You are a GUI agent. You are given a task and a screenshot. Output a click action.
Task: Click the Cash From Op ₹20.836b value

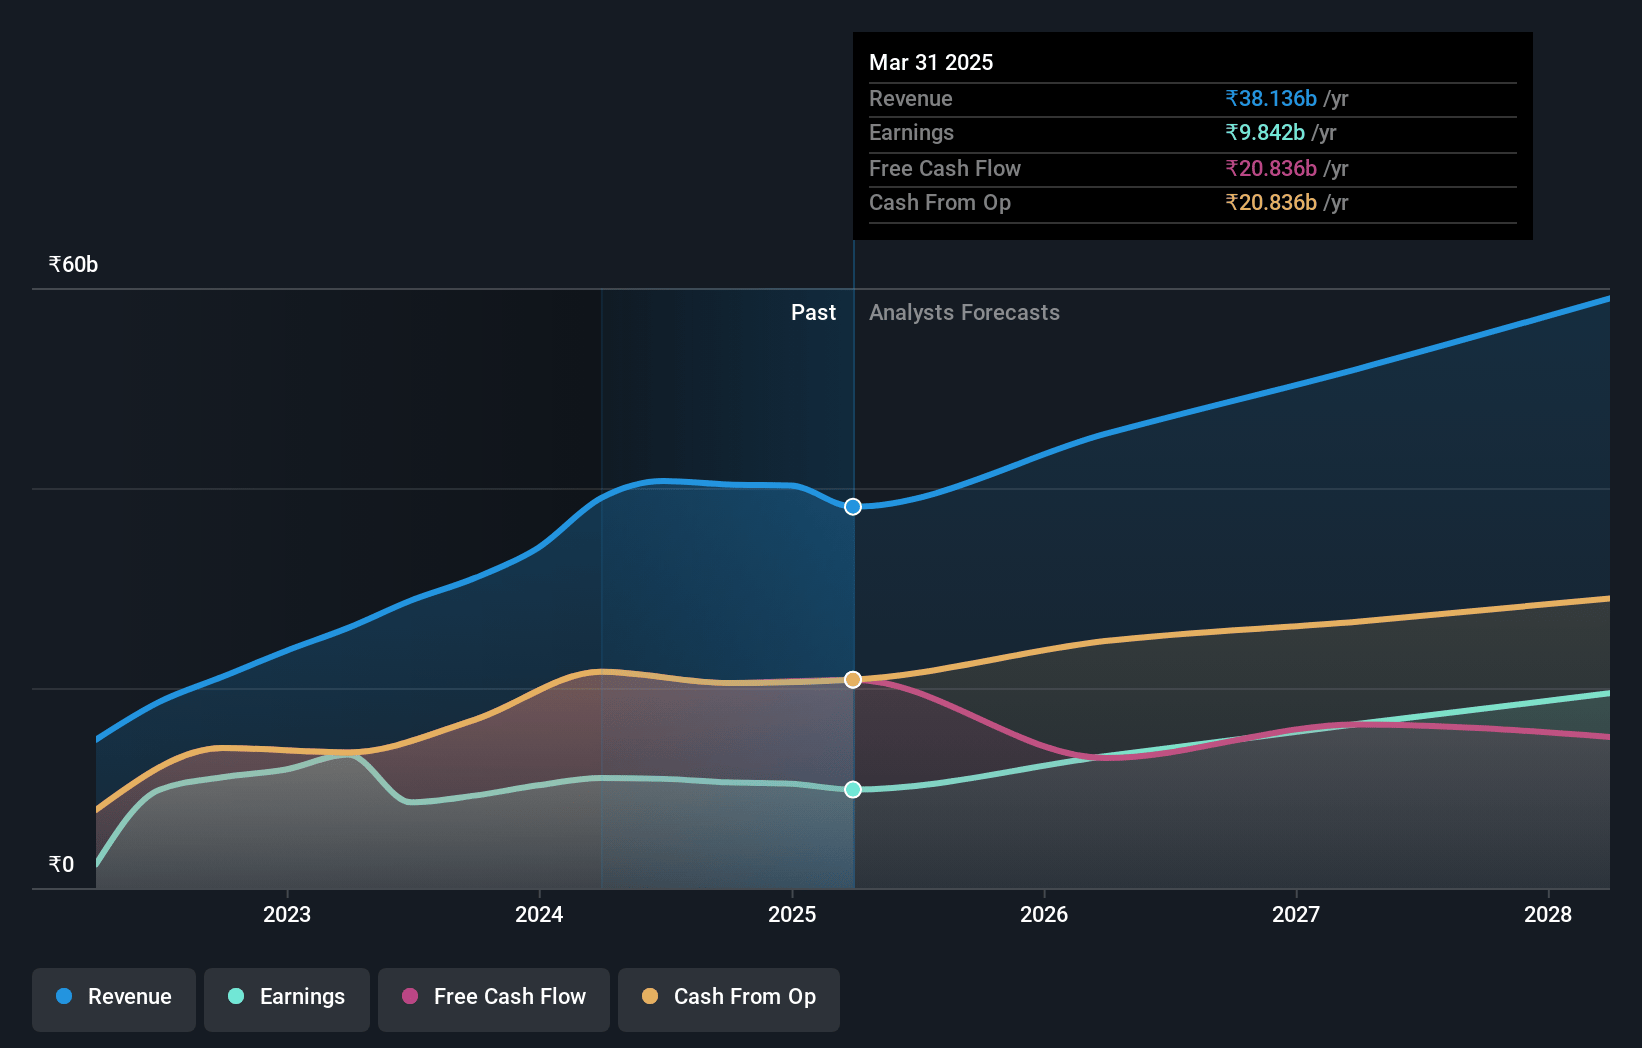pyautogui.click(x=1271, y=202)
